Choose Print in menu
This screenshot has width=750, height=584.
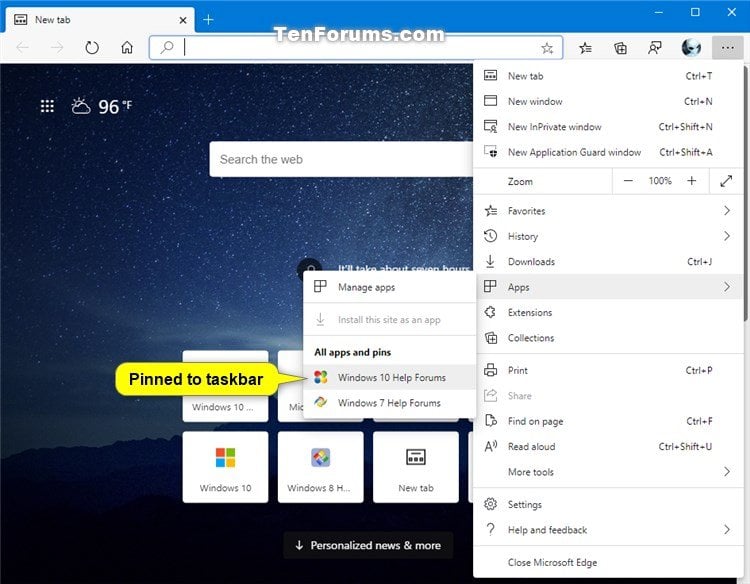[607, 370]
